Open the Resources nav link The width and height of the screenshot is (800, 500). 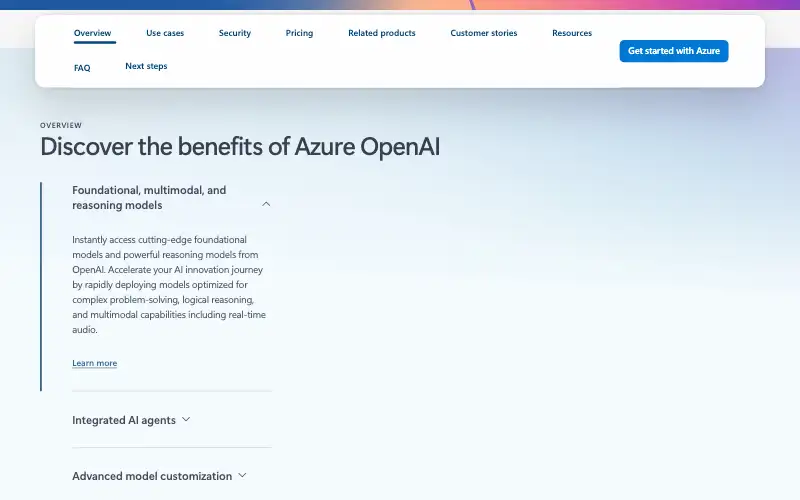572,33
